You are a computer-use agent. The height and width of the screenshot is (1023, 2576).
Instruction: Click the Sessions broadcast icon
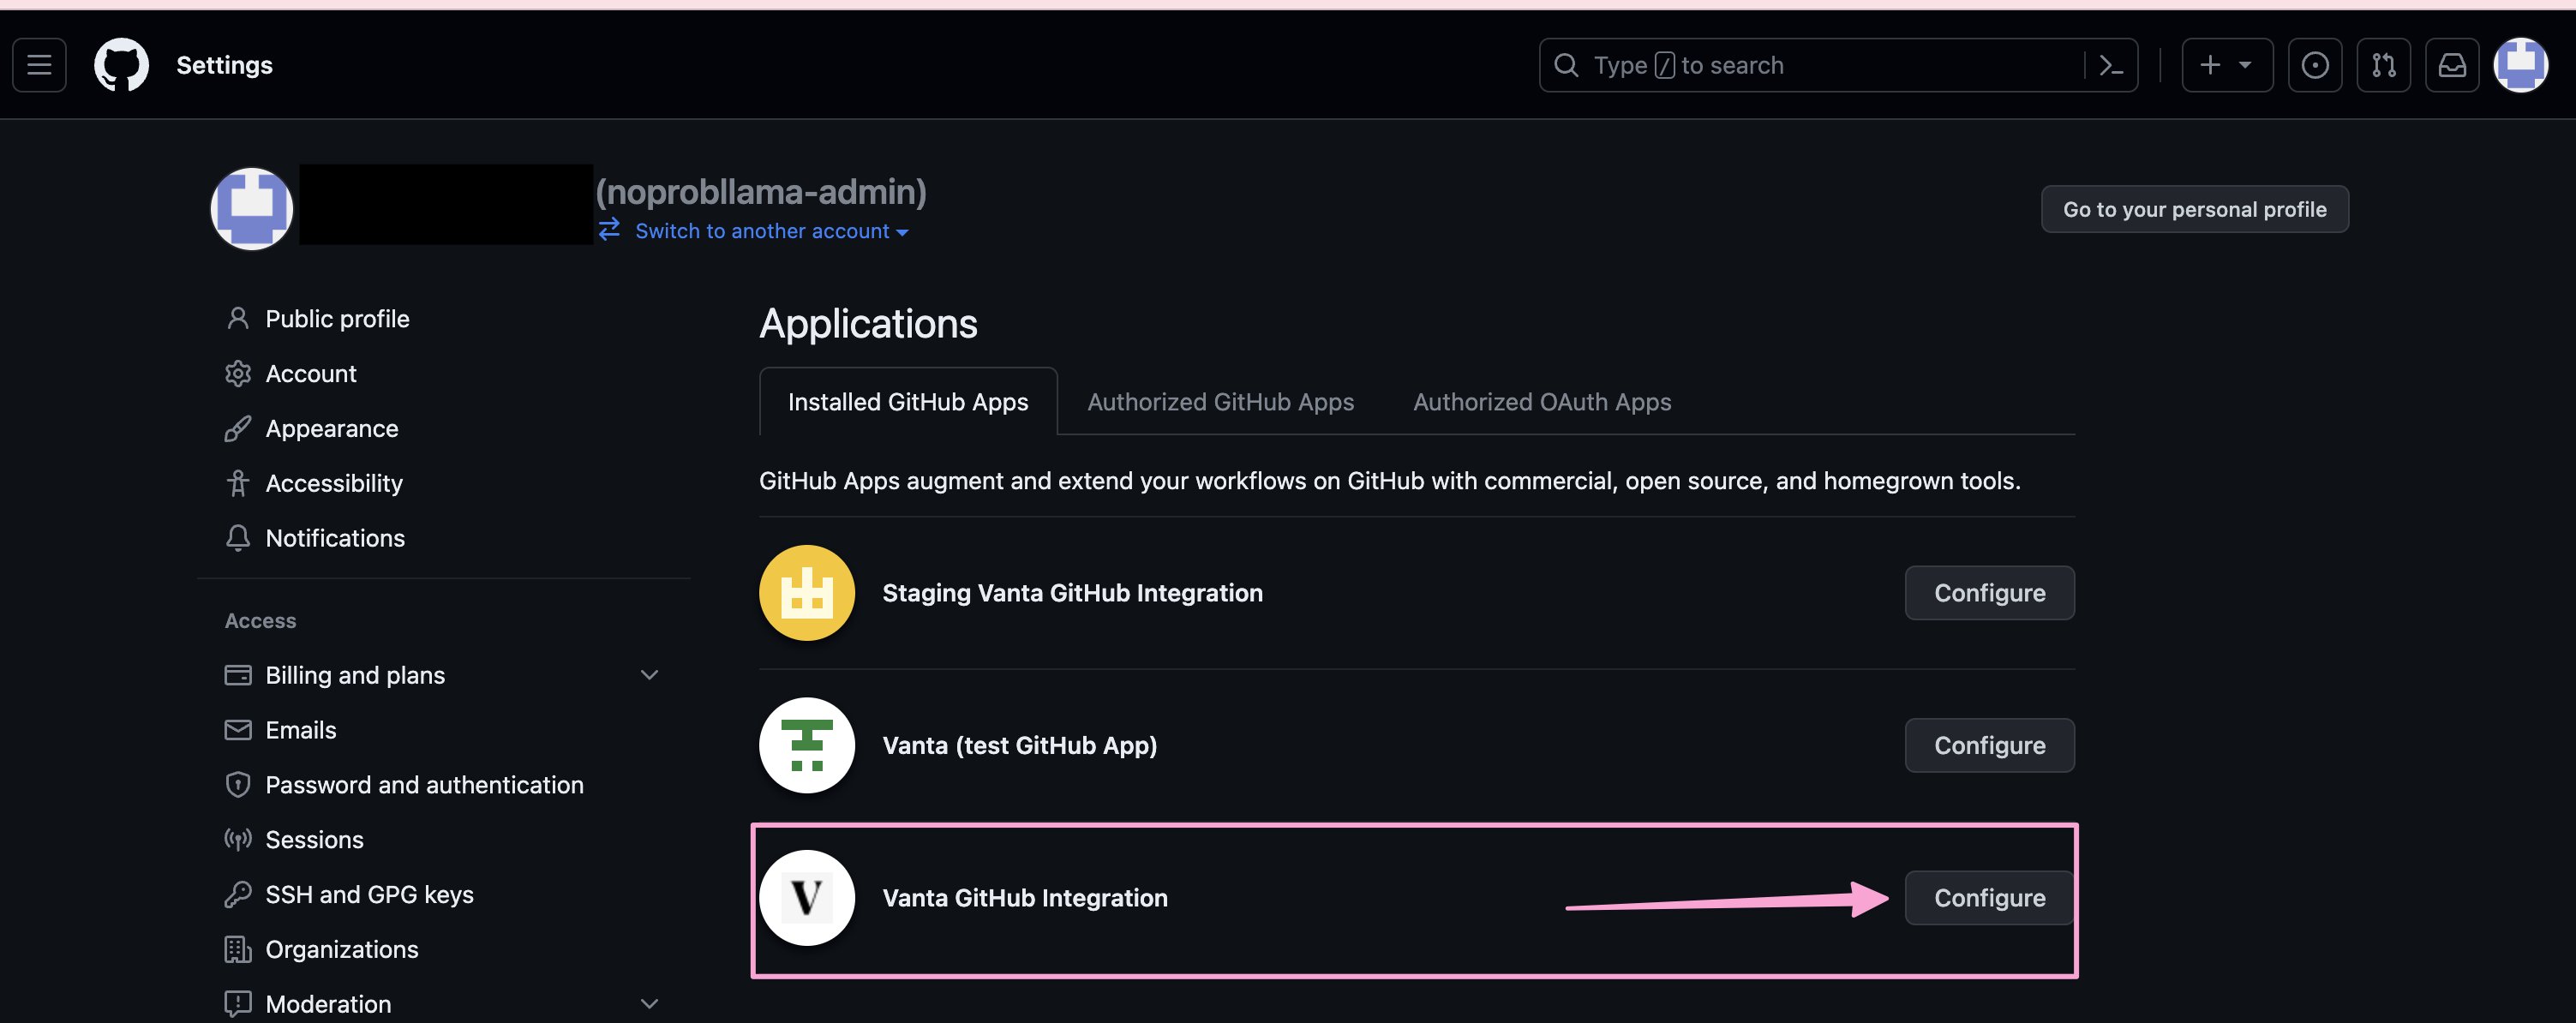click(x=238, y=840)
